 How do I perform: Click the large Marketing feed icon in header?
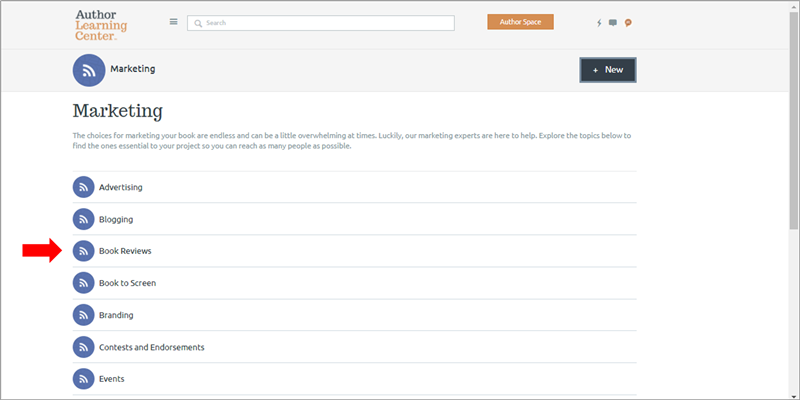pyautogui.click(x=89, y=70)
